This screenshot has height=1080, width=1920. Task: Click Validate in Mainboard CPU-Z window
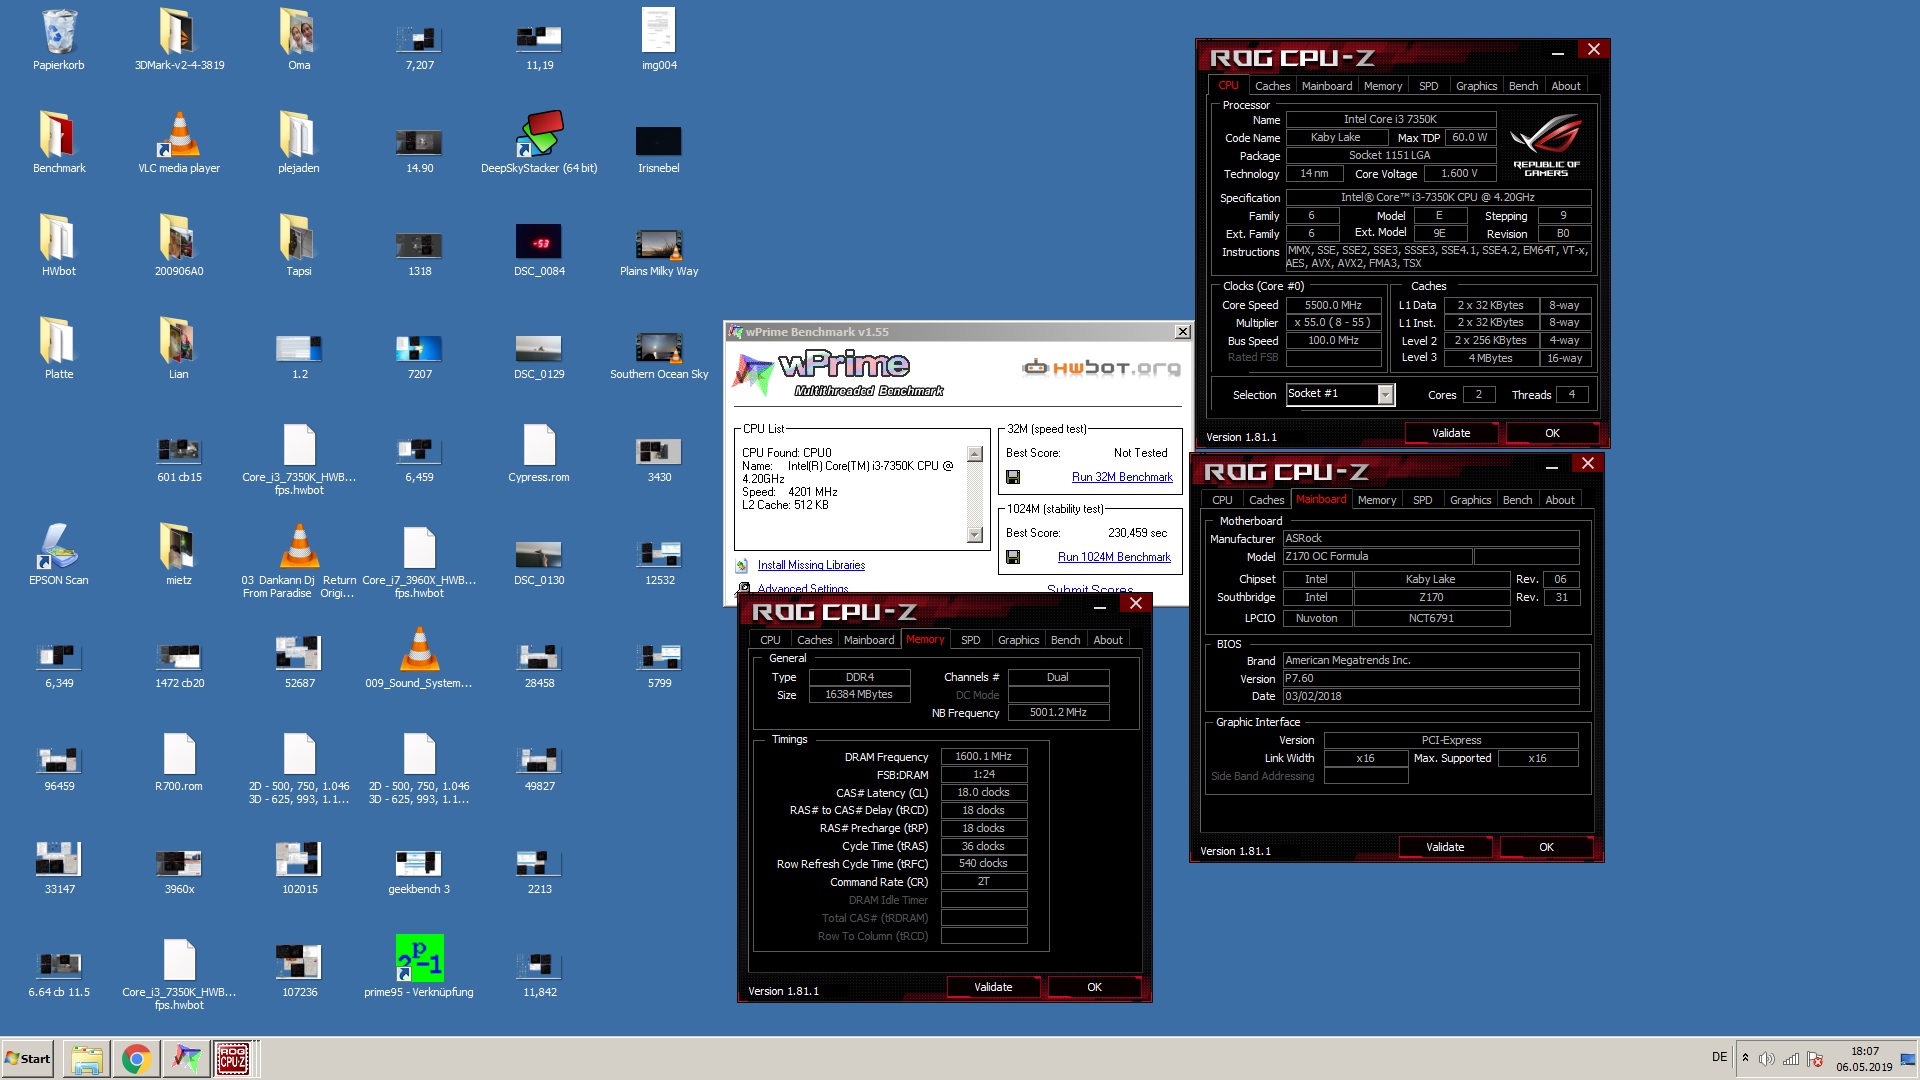click(1445, 847)
